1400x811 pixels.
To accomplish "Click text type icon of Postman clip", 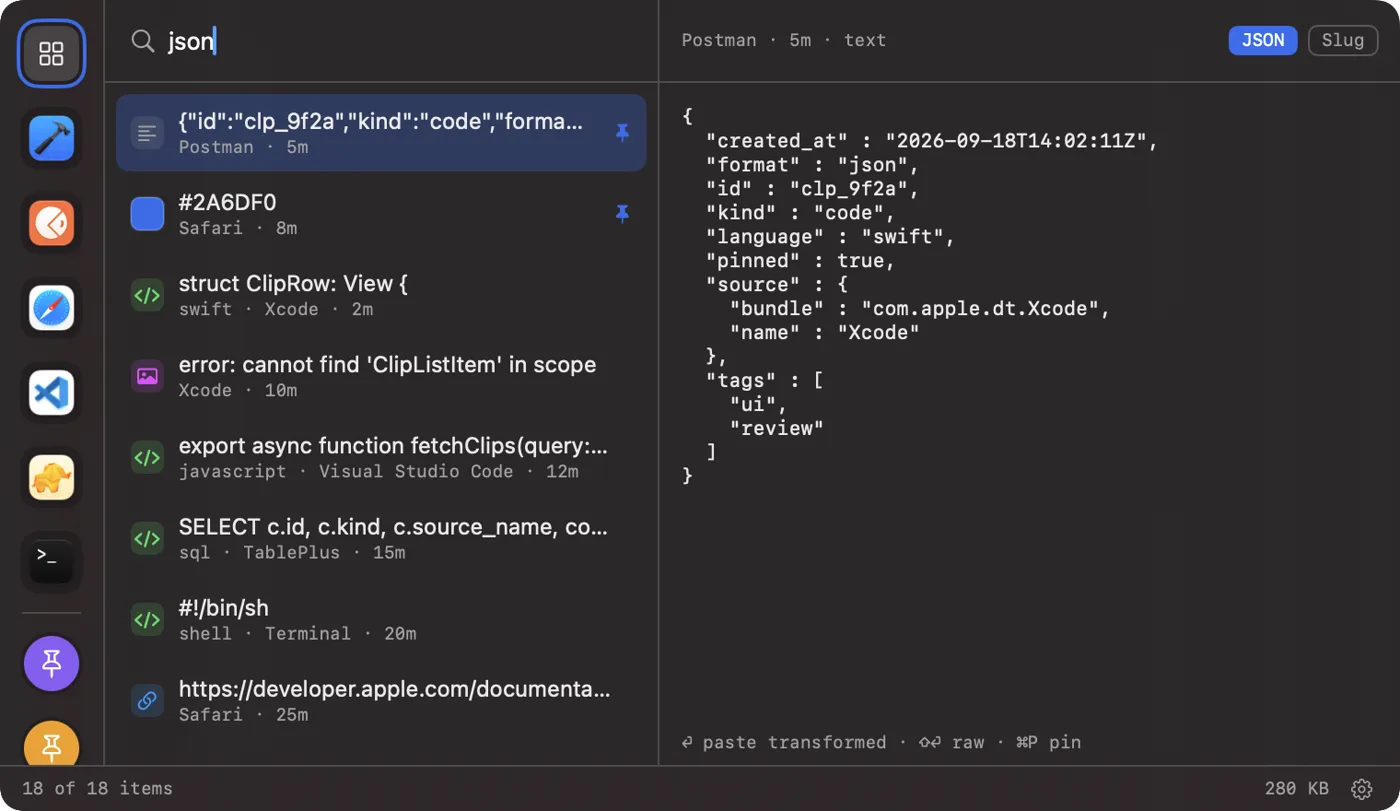I will (x=147, y=133).
